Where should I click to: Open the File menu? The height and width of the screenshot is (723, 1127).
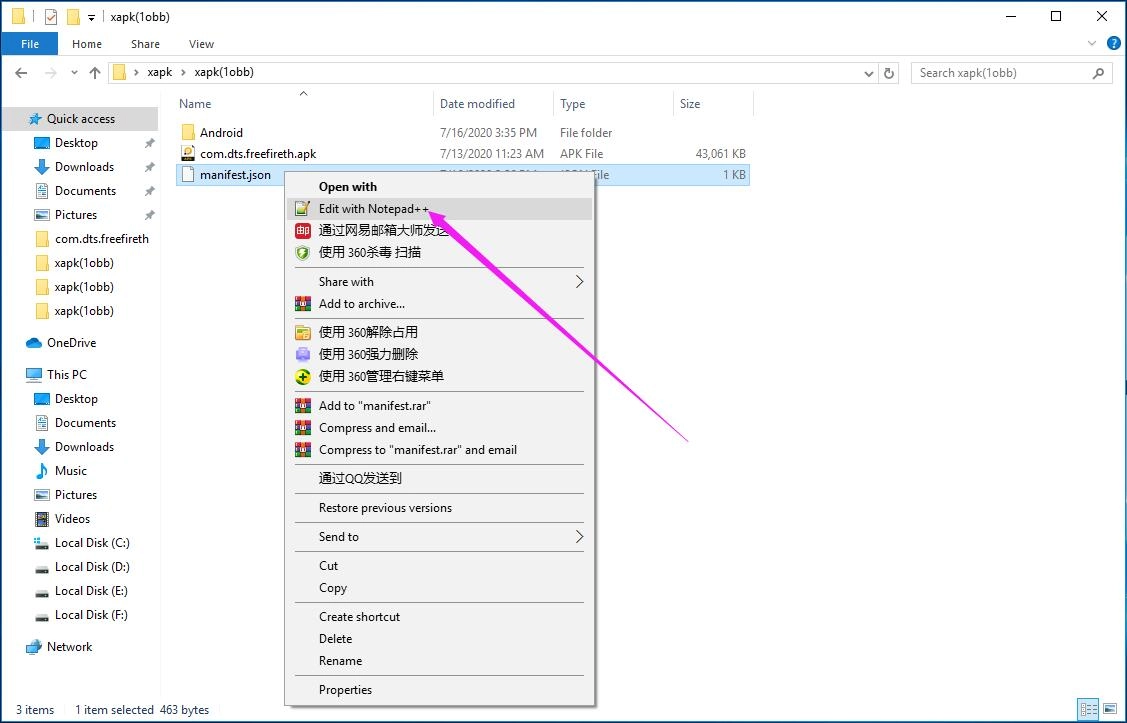(29, 44)
